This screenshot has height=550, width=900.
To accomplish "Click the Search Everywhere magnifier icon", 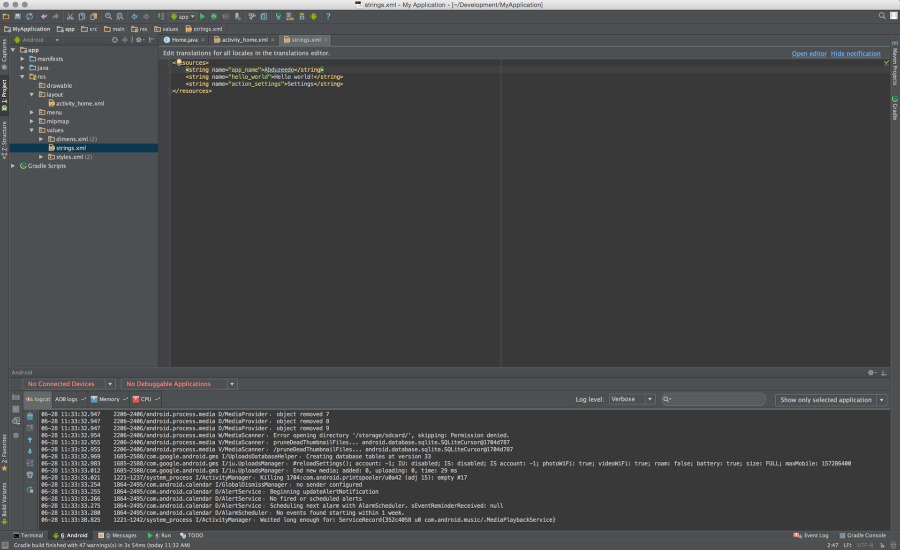I will [882, 16].
